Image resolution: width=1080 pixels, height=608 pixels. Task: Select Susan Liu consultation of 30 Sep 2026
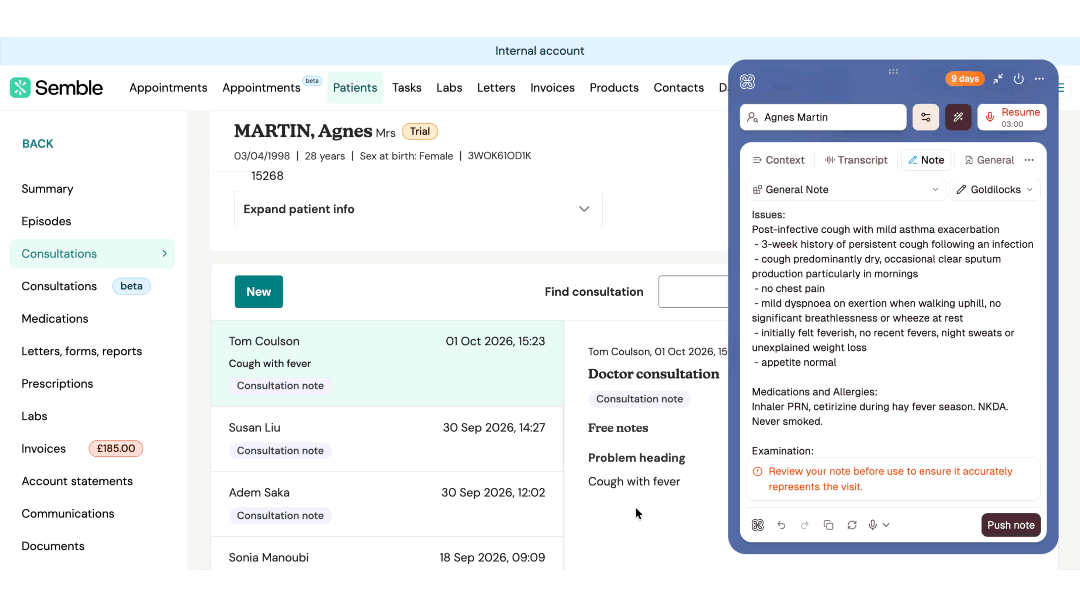[387, 439]
